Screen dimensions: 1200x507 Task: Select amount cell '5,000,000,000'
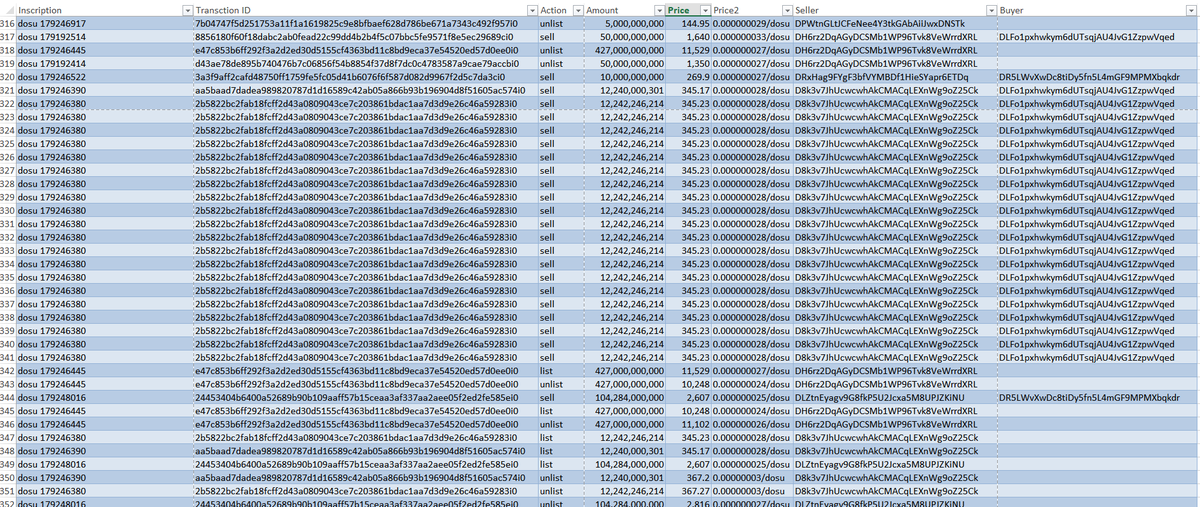click(x=624, y=22)
